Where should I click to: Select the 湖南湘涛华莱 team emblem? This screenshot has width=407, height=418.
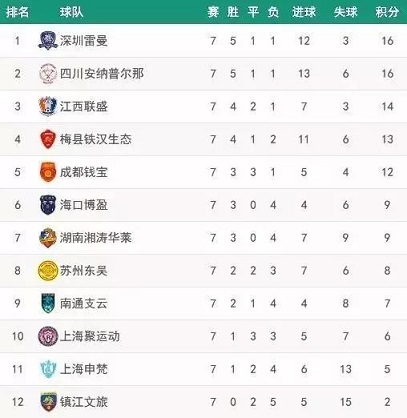click(48, 238)
